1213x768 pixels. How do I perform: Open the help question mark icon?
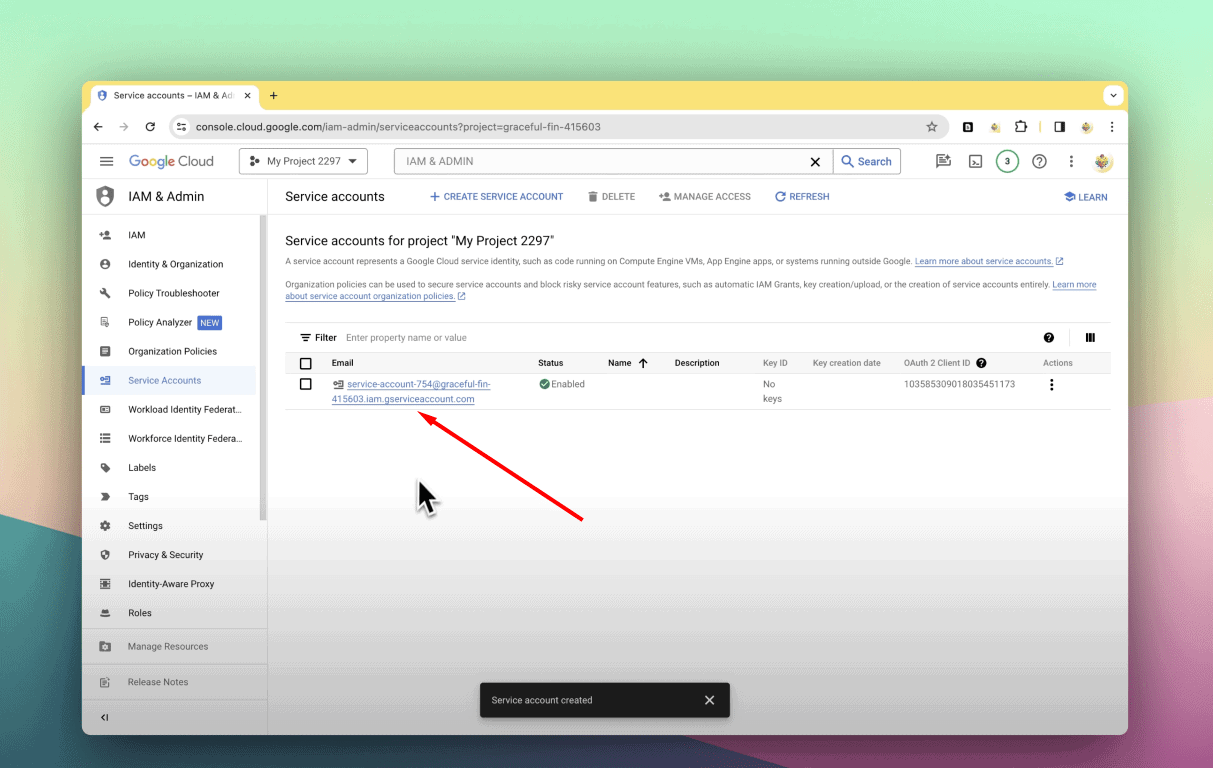pyautogui.click(x=1039, y=161)
